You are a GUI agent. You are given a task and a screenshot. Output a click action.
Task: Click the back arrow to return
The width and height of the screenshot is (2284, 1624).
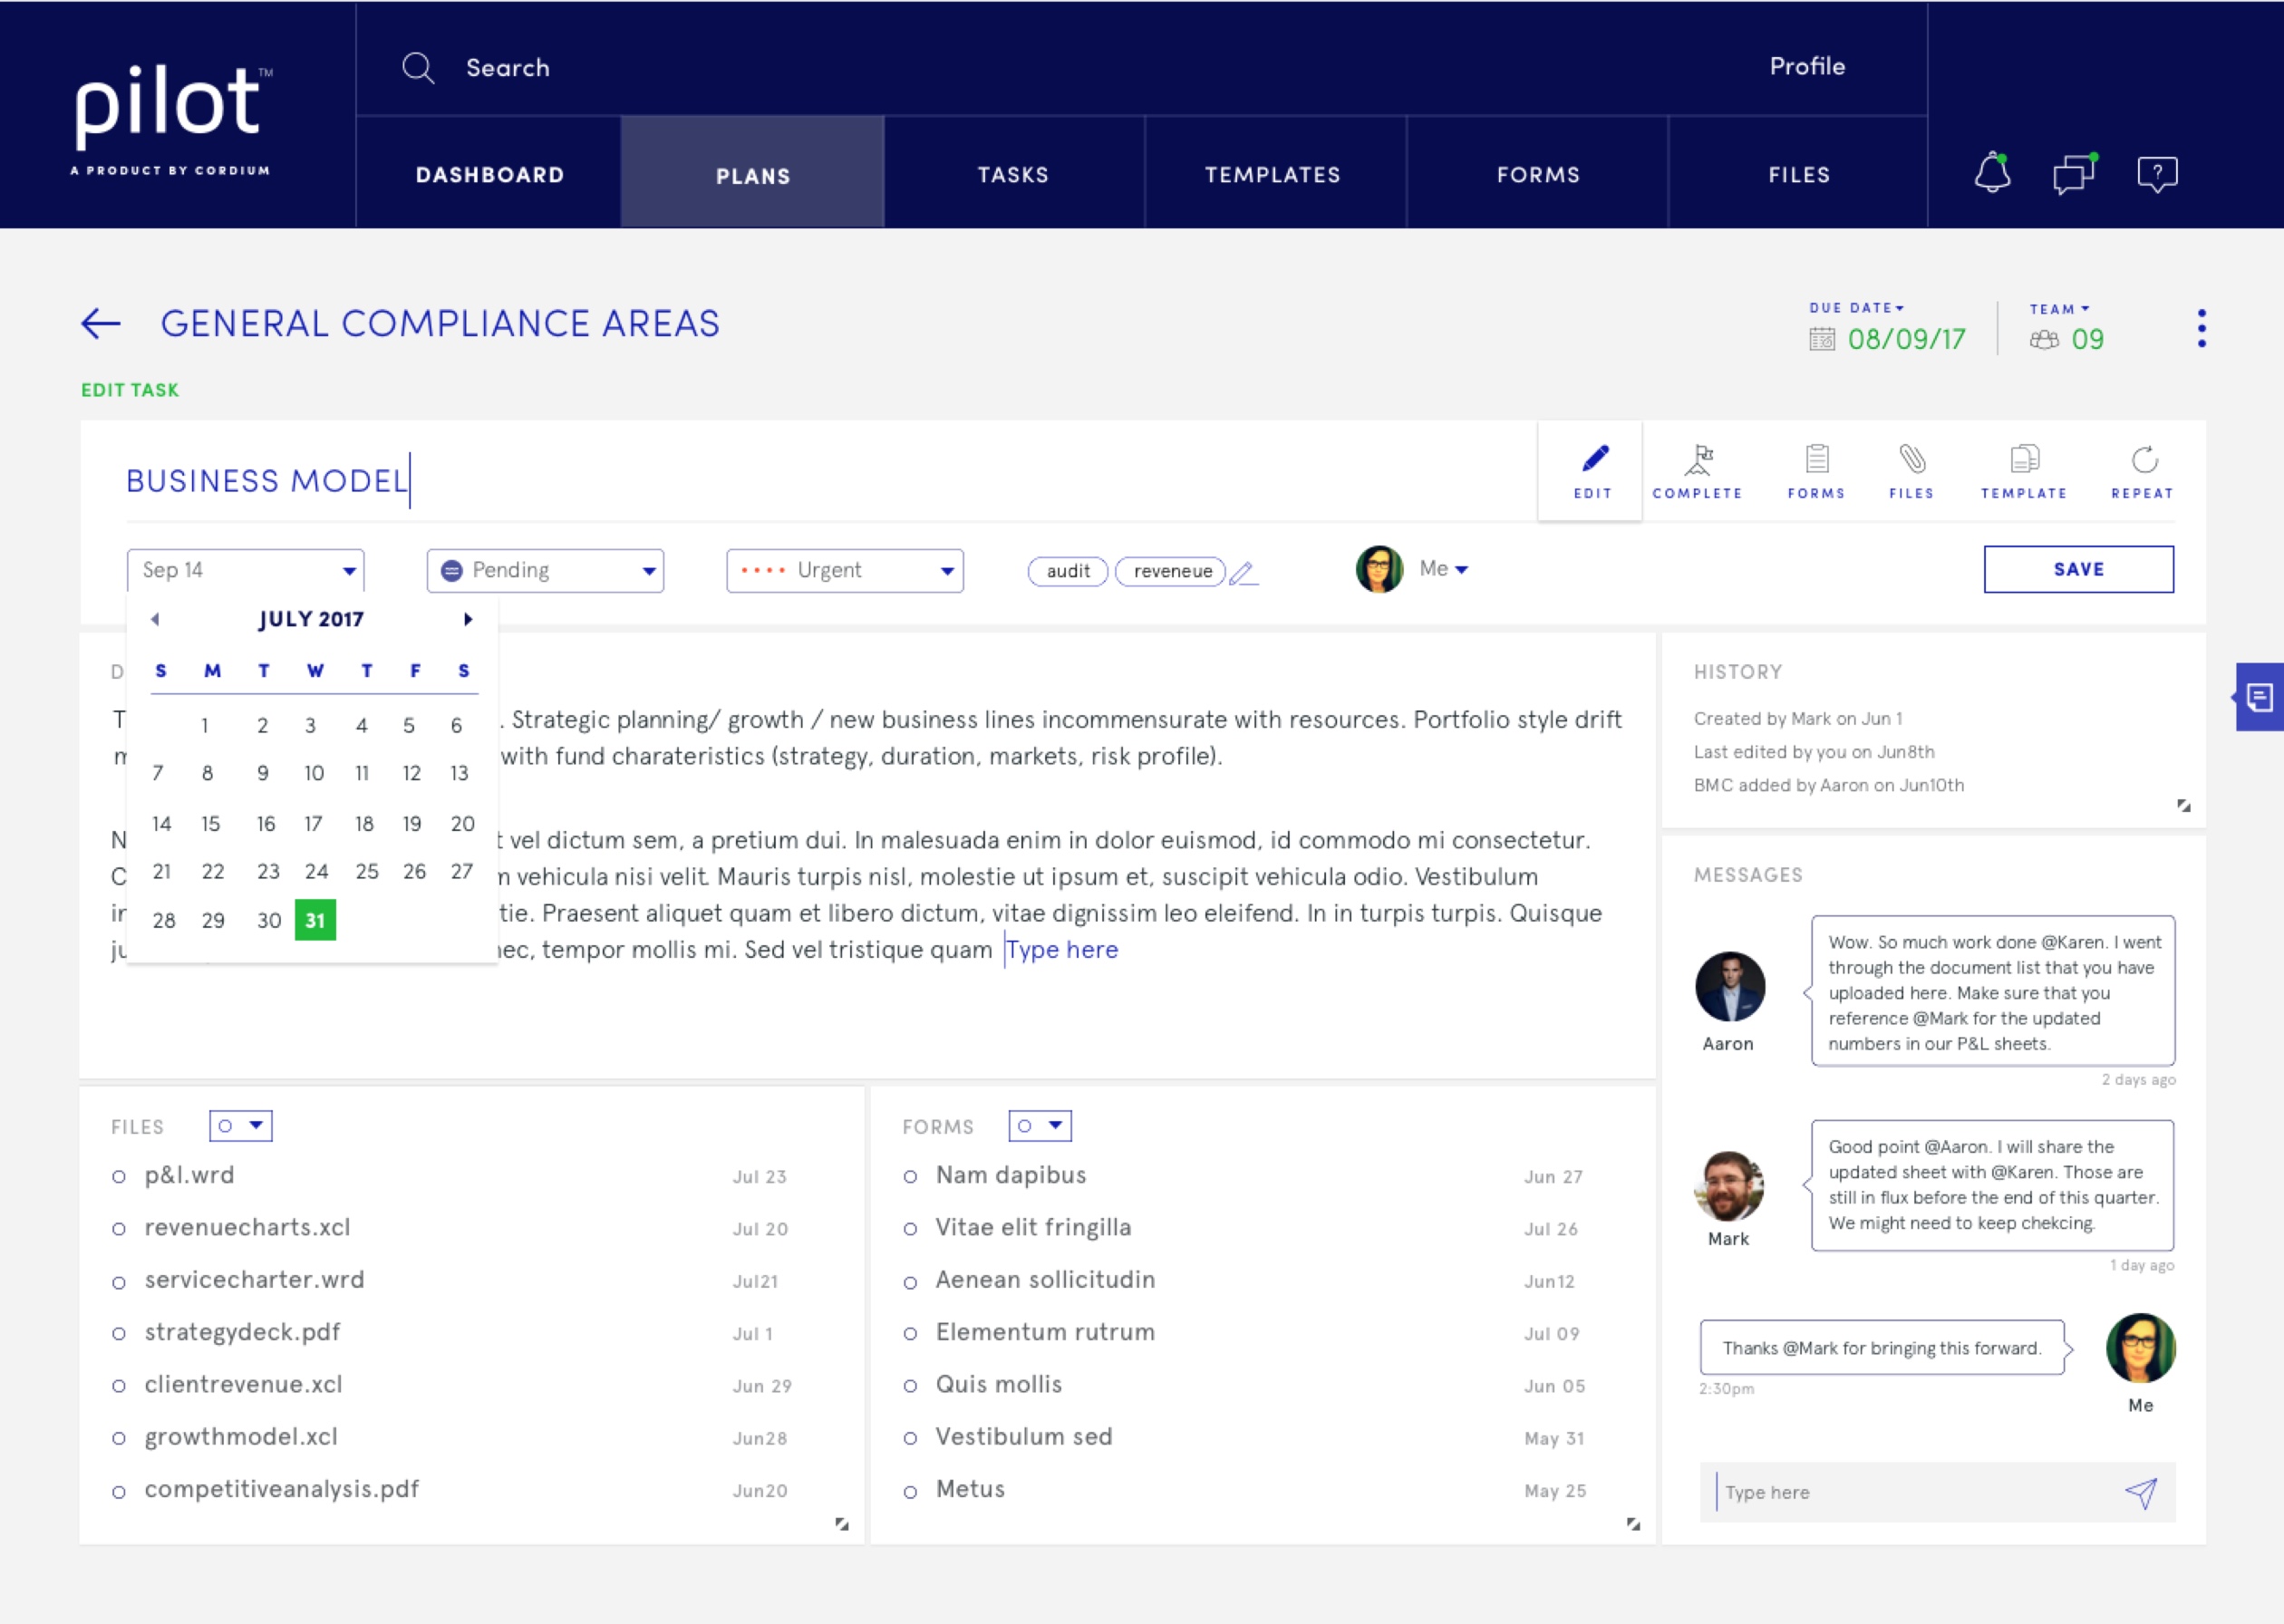coord(100,322)
